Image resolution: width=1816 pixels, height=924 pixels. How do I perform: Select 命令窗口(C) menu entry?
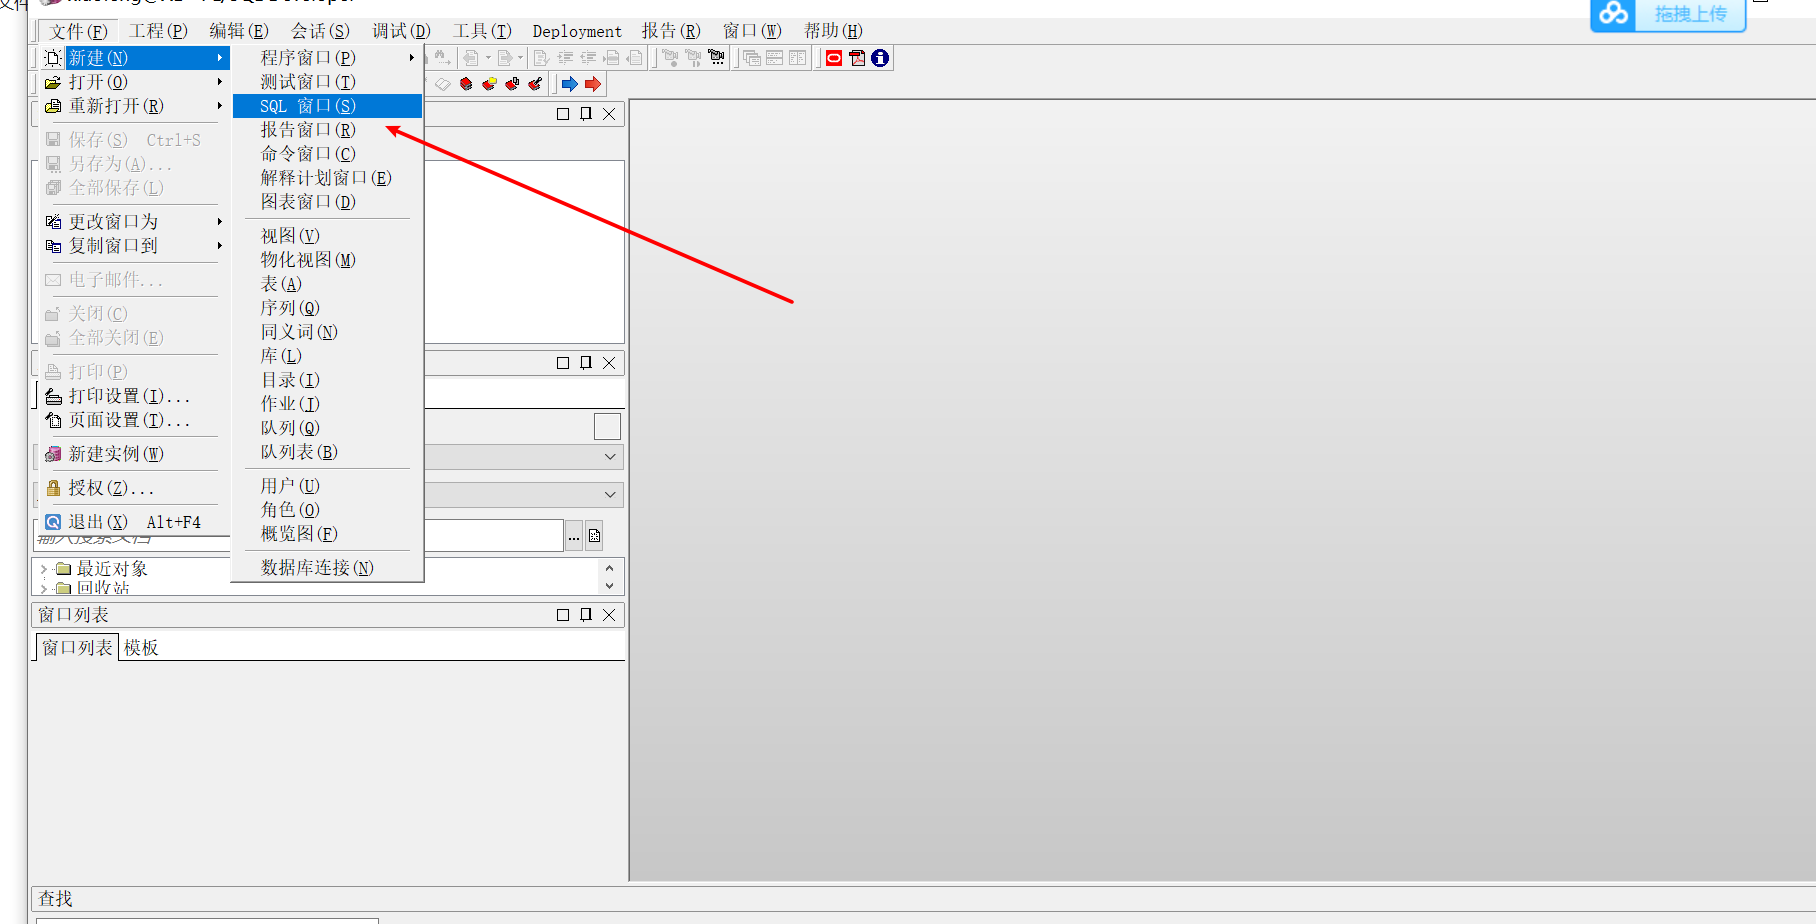click(x=328, y=154)
